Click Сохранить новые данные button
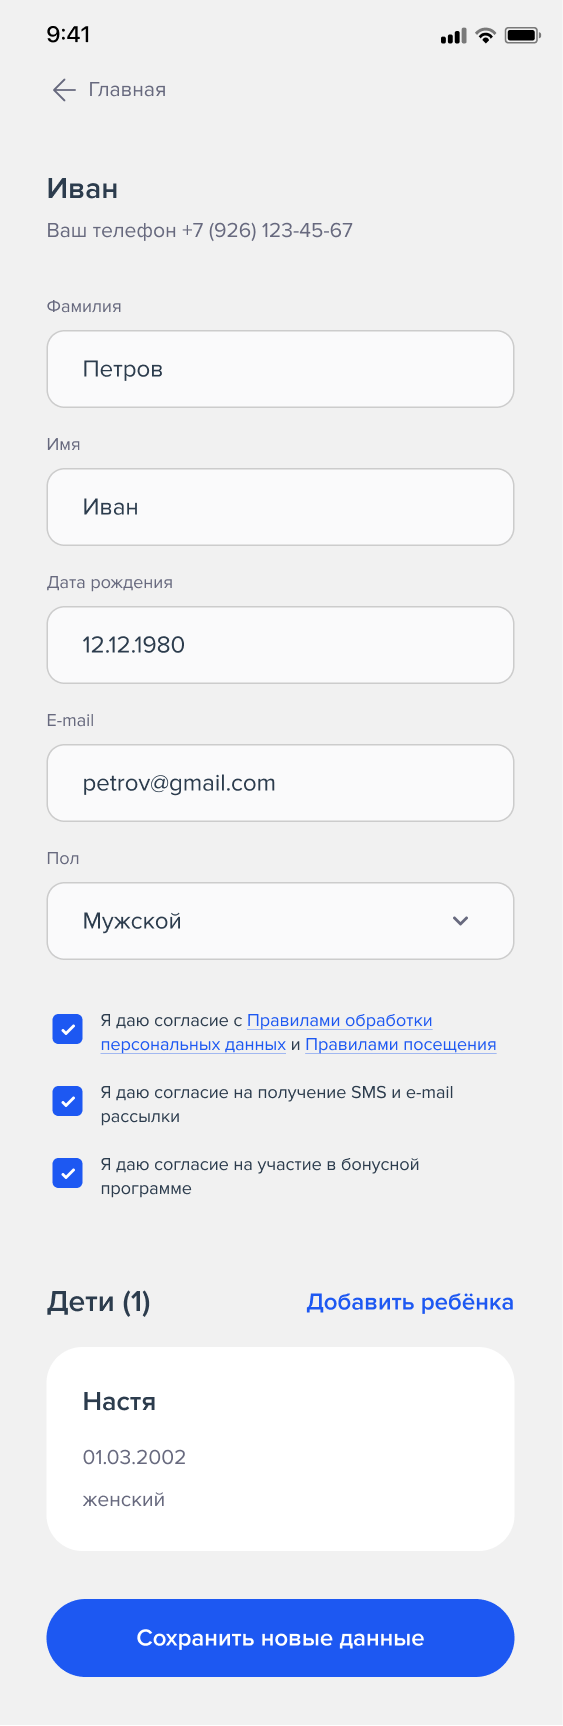This screenshot has height=1726, width=563. pyautogui.click(x=280, y=1638)
